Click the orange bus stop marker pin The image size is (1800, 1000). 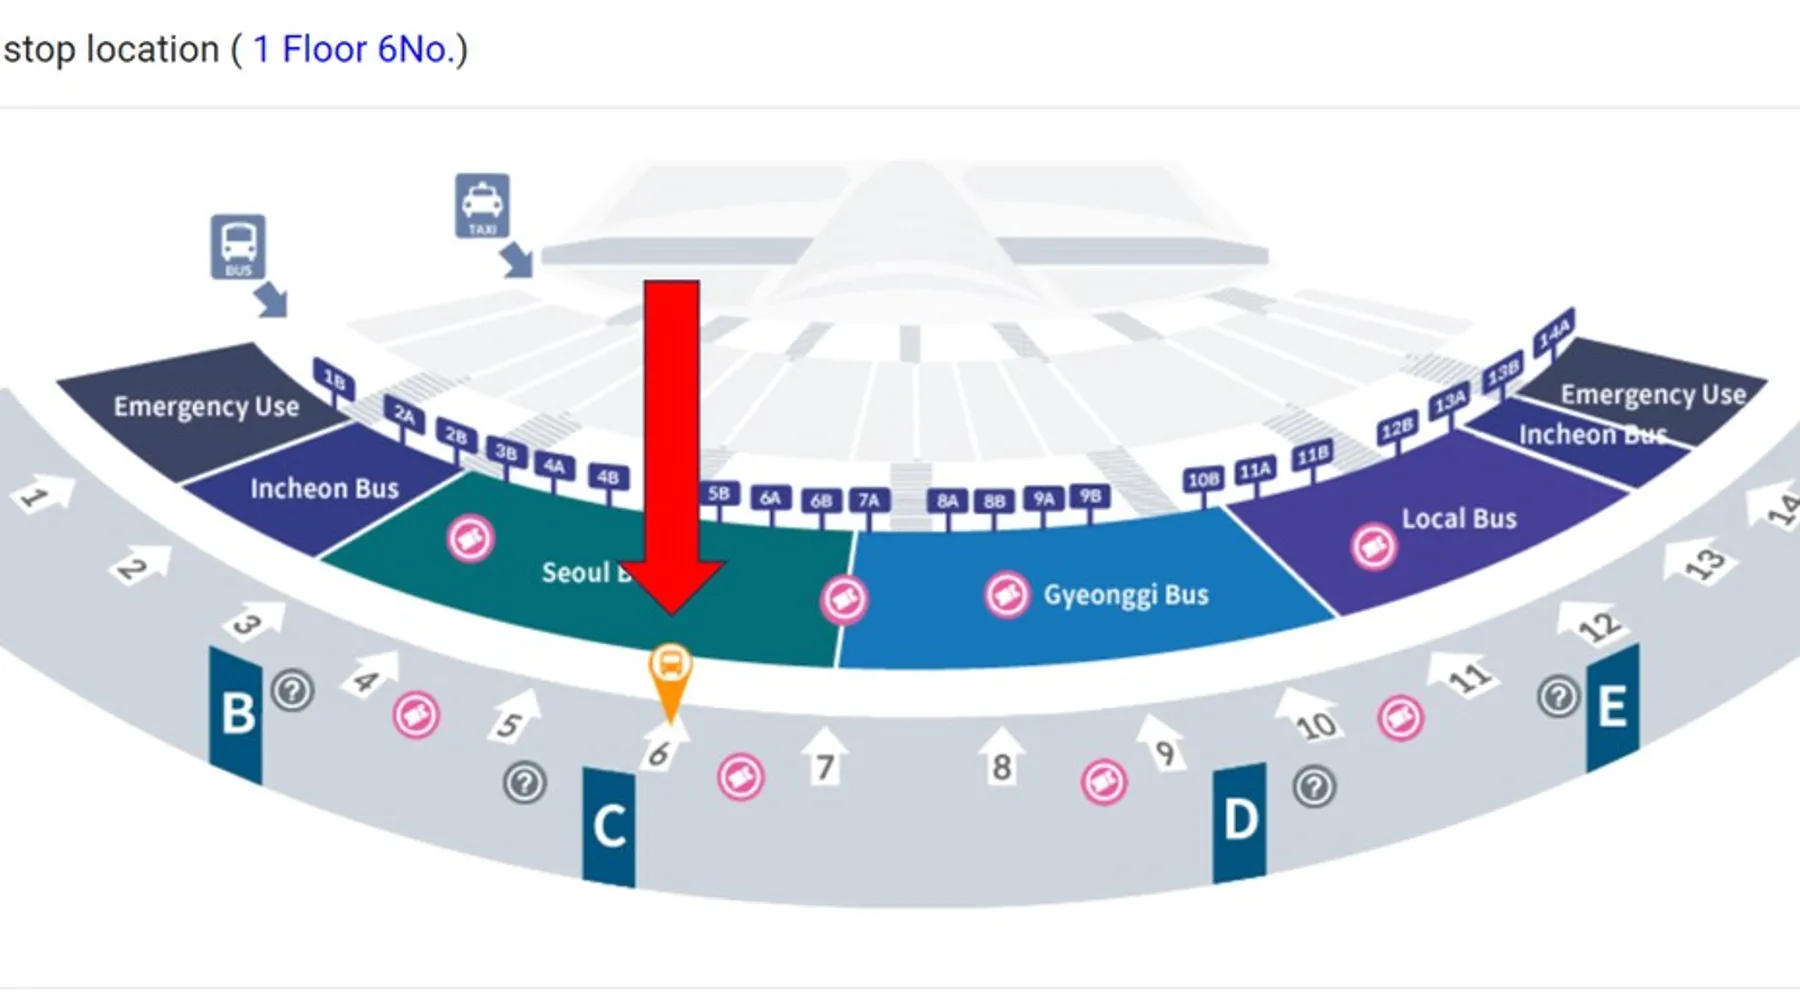[670, 682]
